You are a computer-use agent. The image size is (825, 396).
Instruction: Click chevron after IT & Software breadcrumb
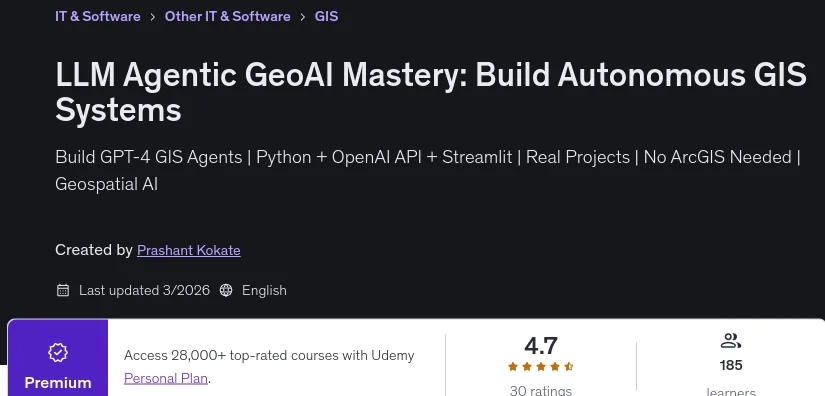point(153,17)
